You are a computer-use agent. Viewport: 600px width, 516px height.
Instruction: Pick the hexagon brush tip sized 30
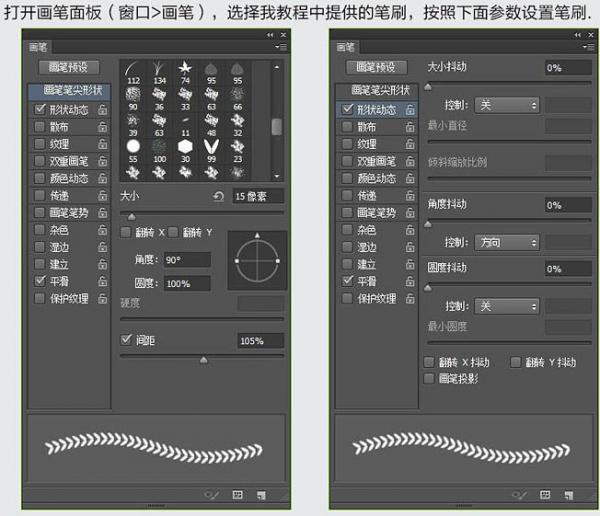click(x=186, y=151)
